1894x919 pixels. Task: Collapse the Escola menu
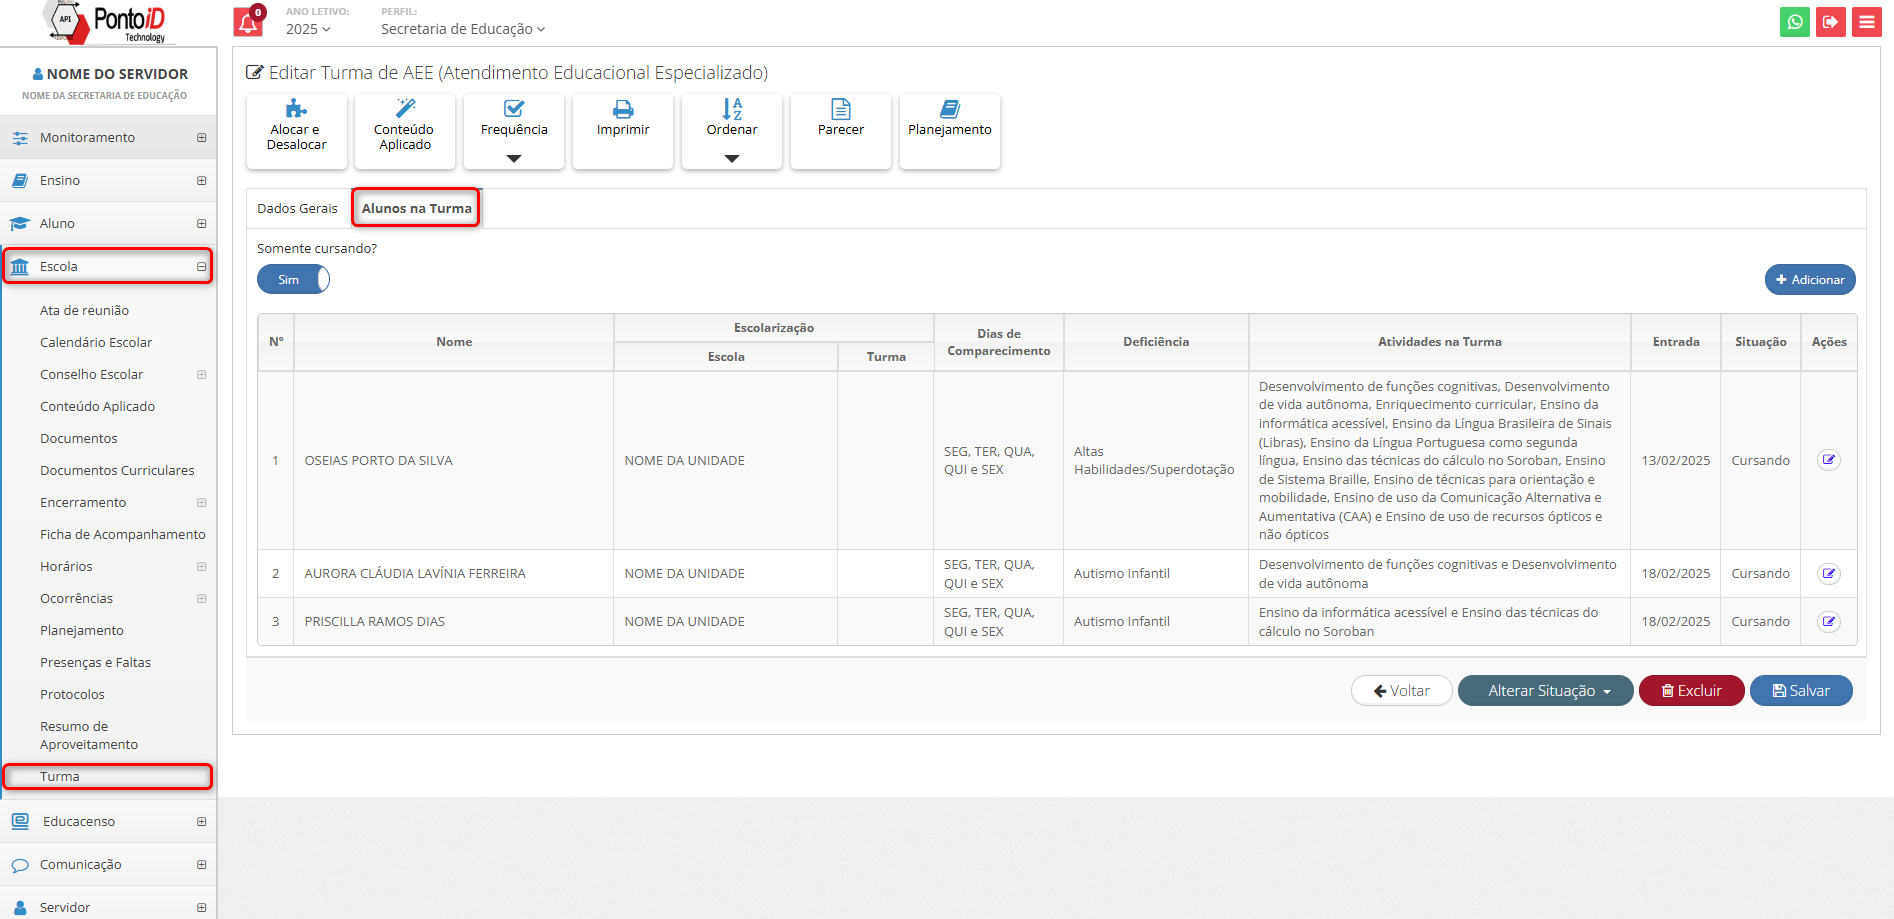(x=202, y=267)
